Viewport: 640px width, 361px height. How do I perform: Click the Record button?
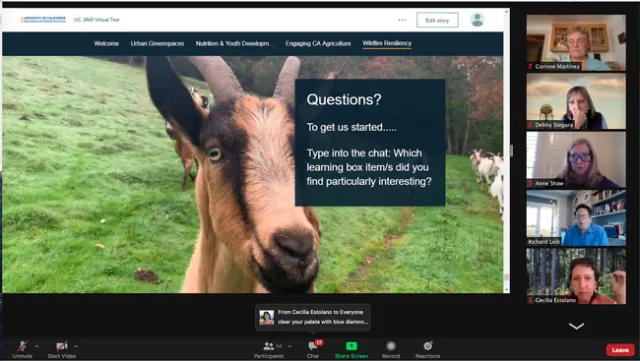(x=391, y=350)
